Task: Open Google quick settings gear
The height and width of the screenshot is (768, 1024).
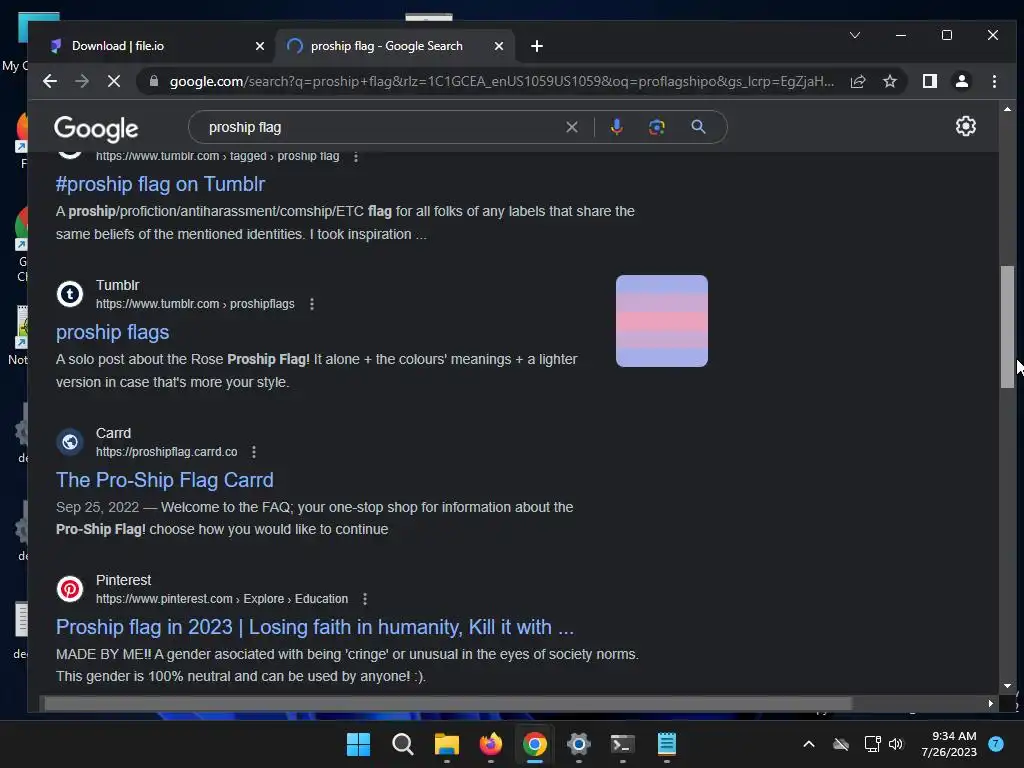Action: (x=965, y=126)
